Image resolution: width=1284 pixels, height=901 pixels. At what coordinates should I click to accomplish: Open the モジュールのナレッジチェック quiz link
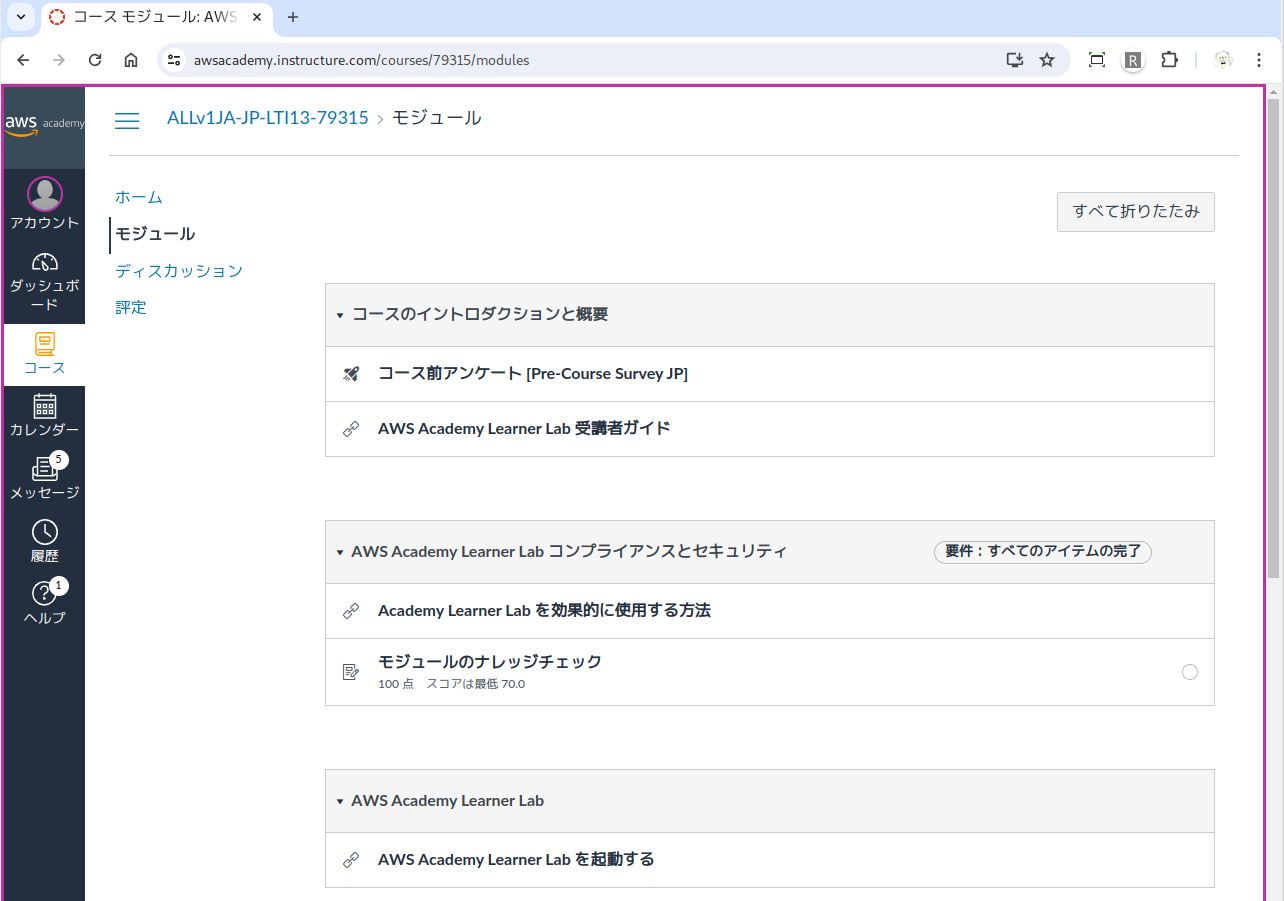(x=490, y=662)
